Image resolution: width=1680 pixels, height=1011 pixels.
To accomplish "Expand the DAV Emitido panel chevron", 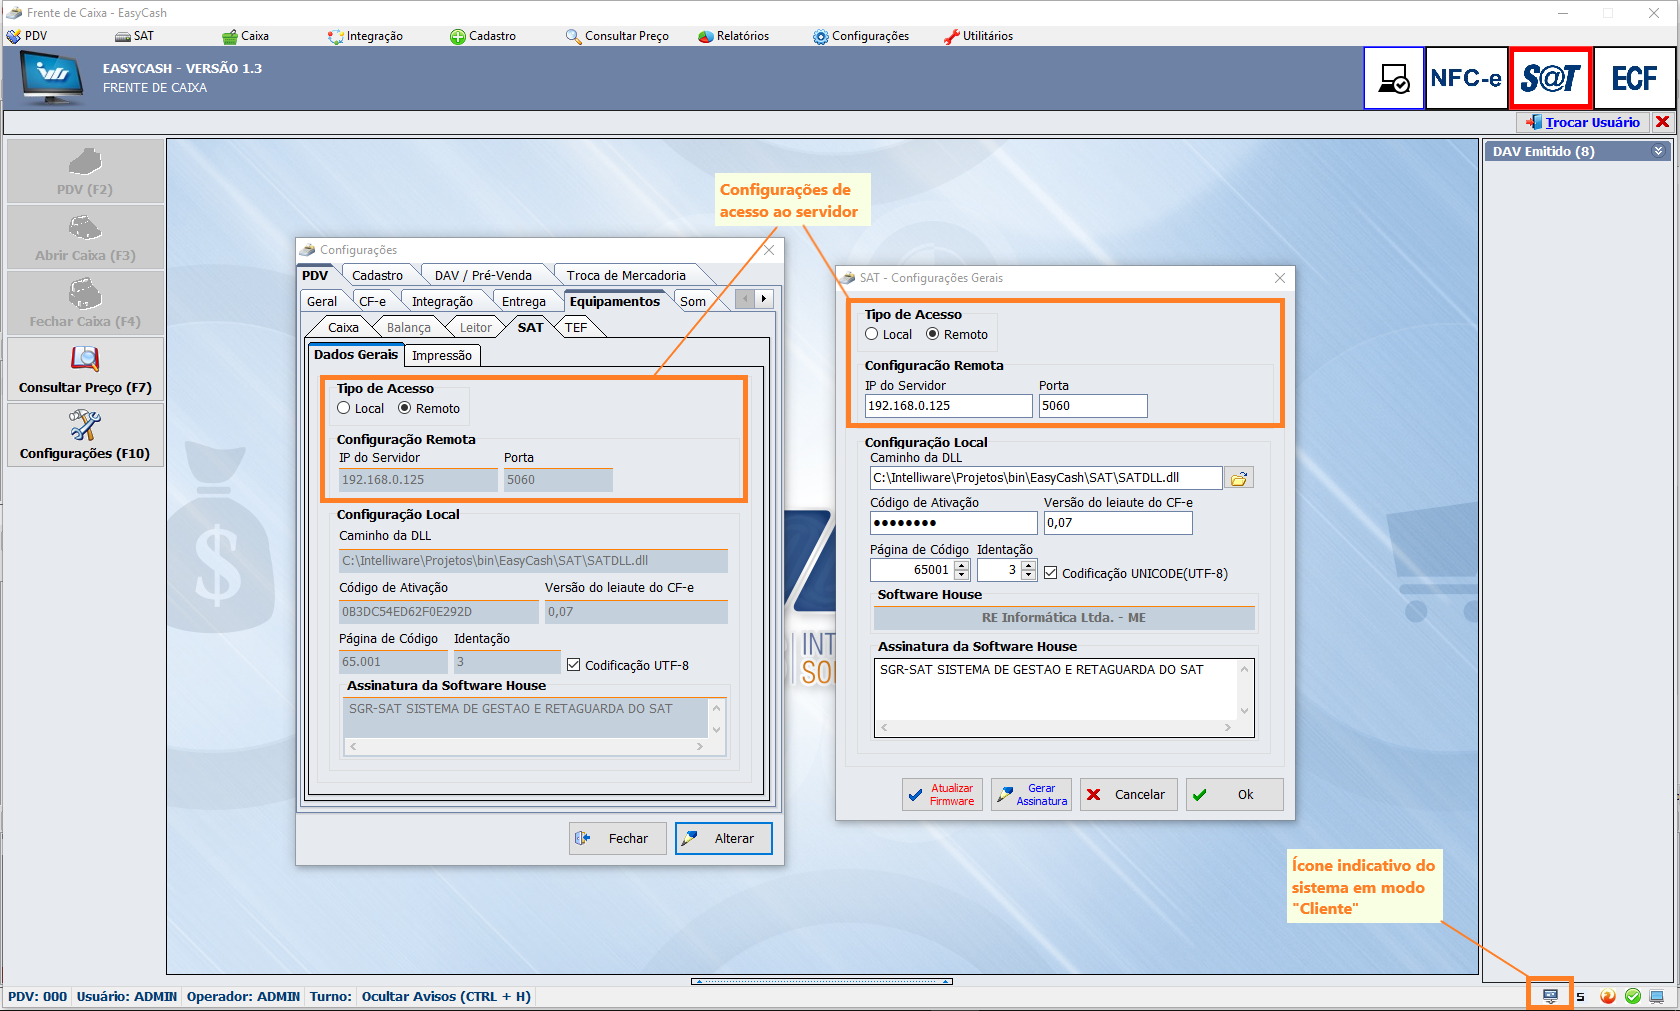I will (1658, 151).
